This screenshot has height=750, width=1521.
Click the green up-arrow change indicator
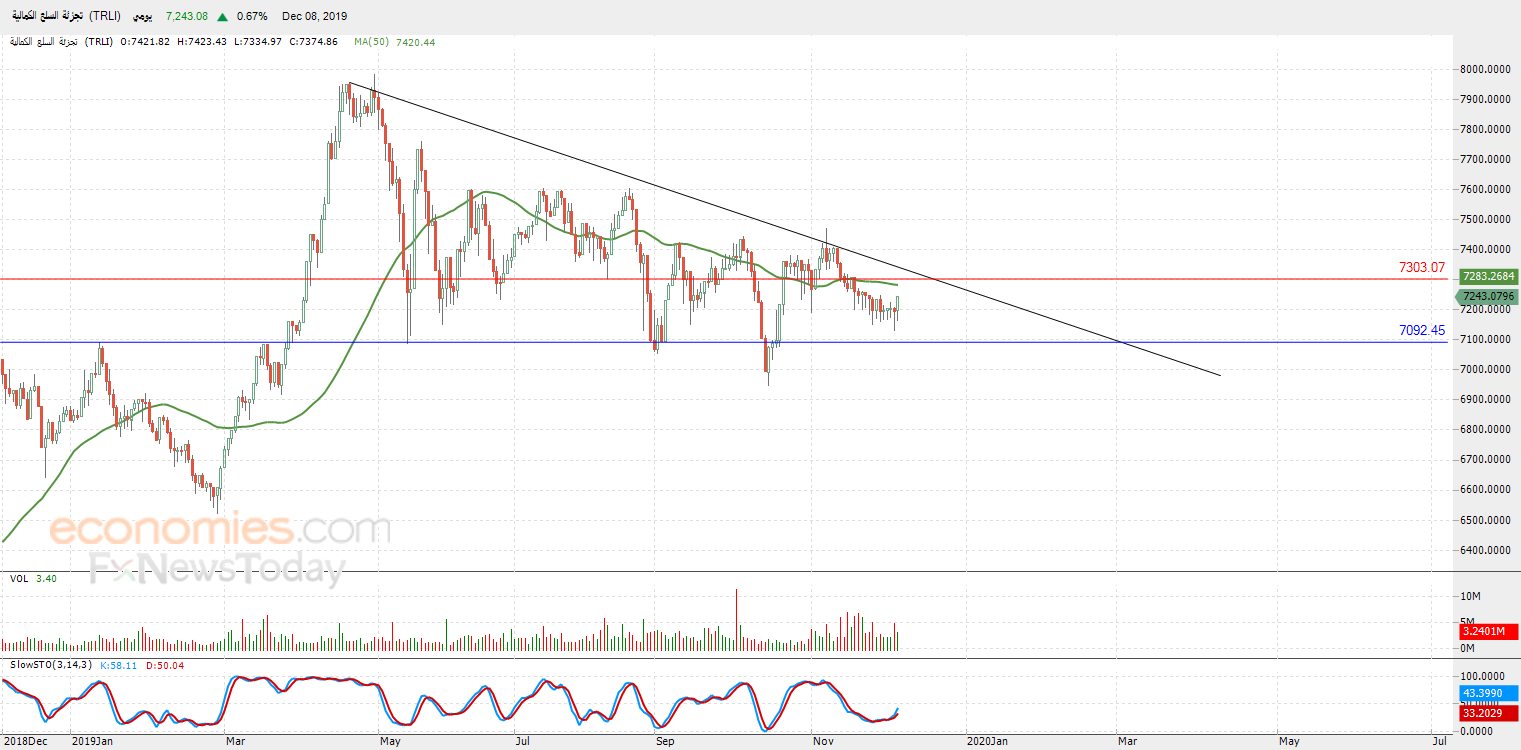(220, 16)
